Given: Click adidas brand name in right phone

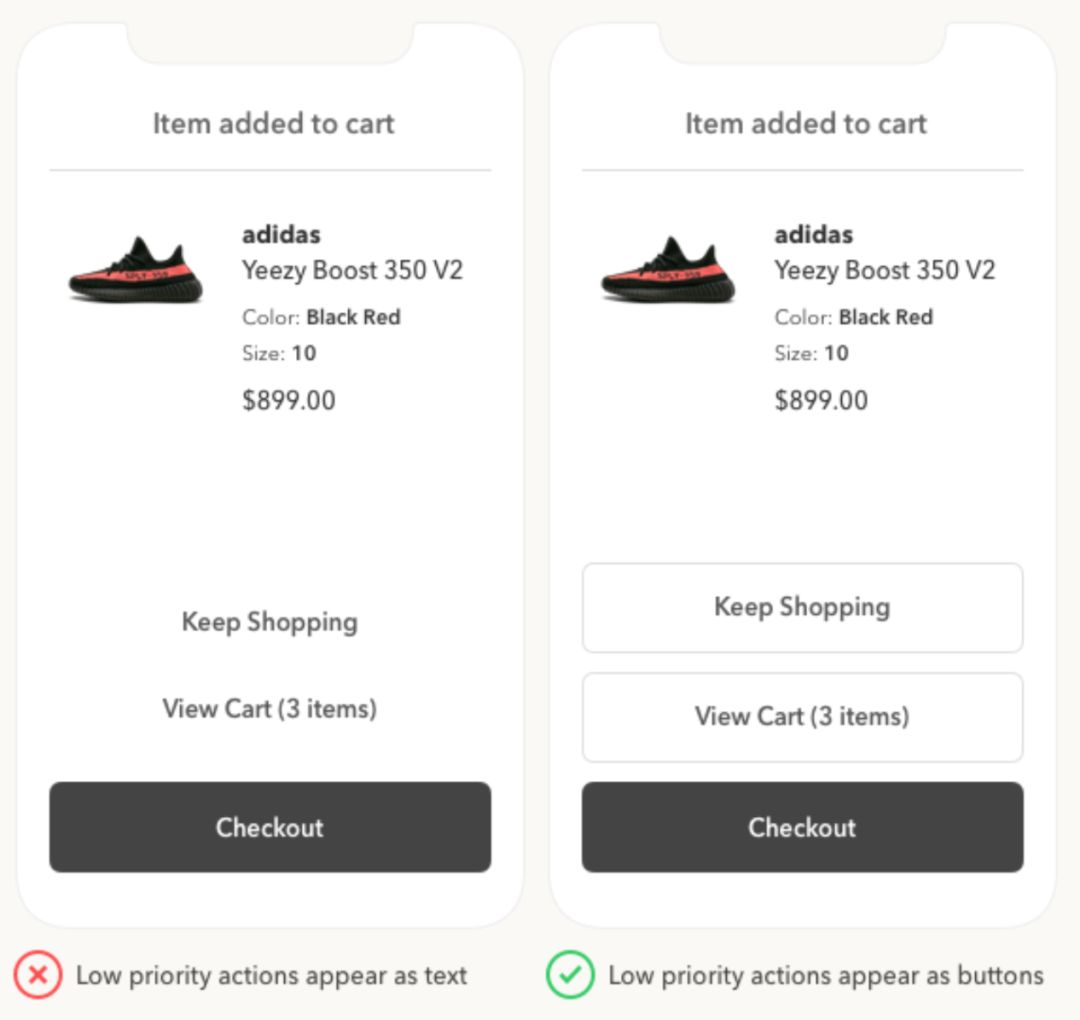Looking at the screenshot, I should (x=813, y=235).
